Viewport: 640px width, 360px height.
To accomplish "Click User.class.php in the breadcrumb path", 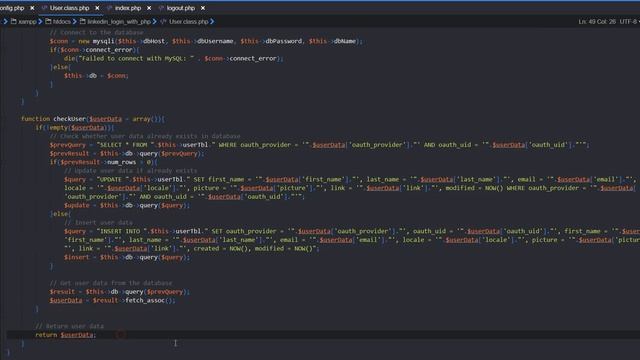I will tap(189, 22).
